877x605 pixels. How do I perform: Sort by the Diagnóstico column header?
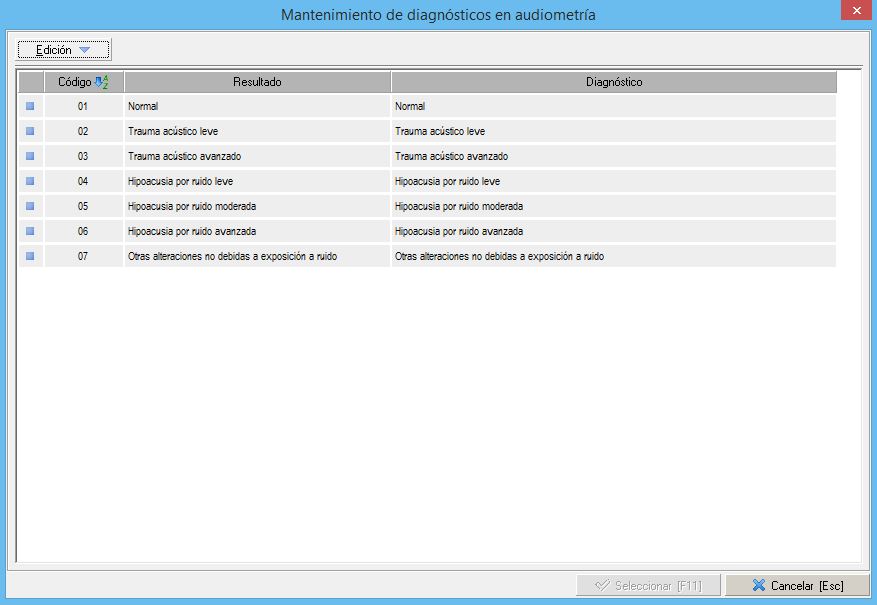tap(613, 82)
